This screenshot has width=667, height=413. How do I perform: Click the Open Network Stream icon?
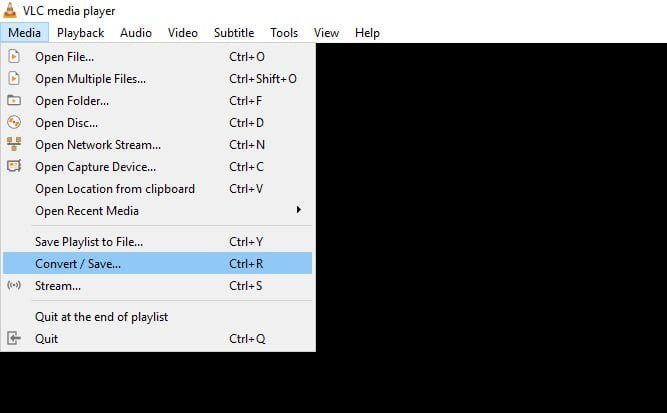coord(14,144)
